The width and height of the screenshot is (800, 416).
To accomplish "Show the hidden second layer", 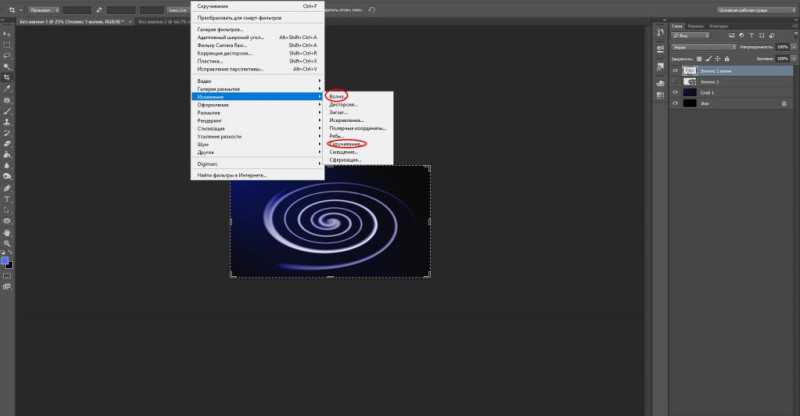I will (676, 82).
